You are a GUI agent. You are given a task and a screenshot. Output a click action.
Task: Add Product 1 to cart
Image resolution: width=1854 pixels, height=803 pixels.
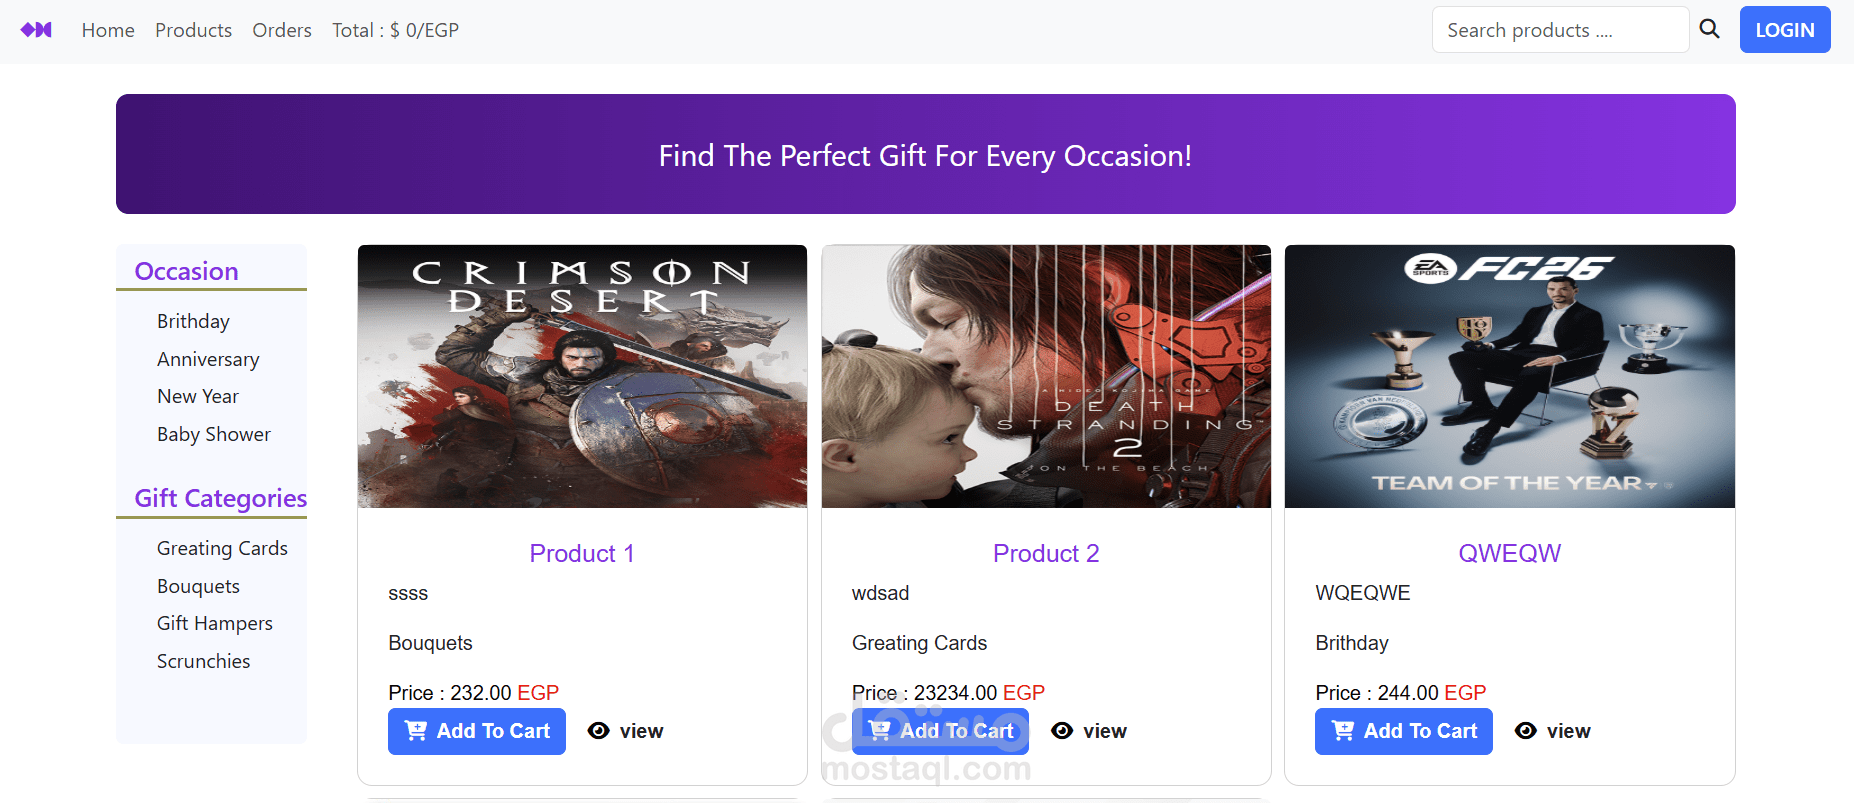pyautogui.click(x=477, y=731)
